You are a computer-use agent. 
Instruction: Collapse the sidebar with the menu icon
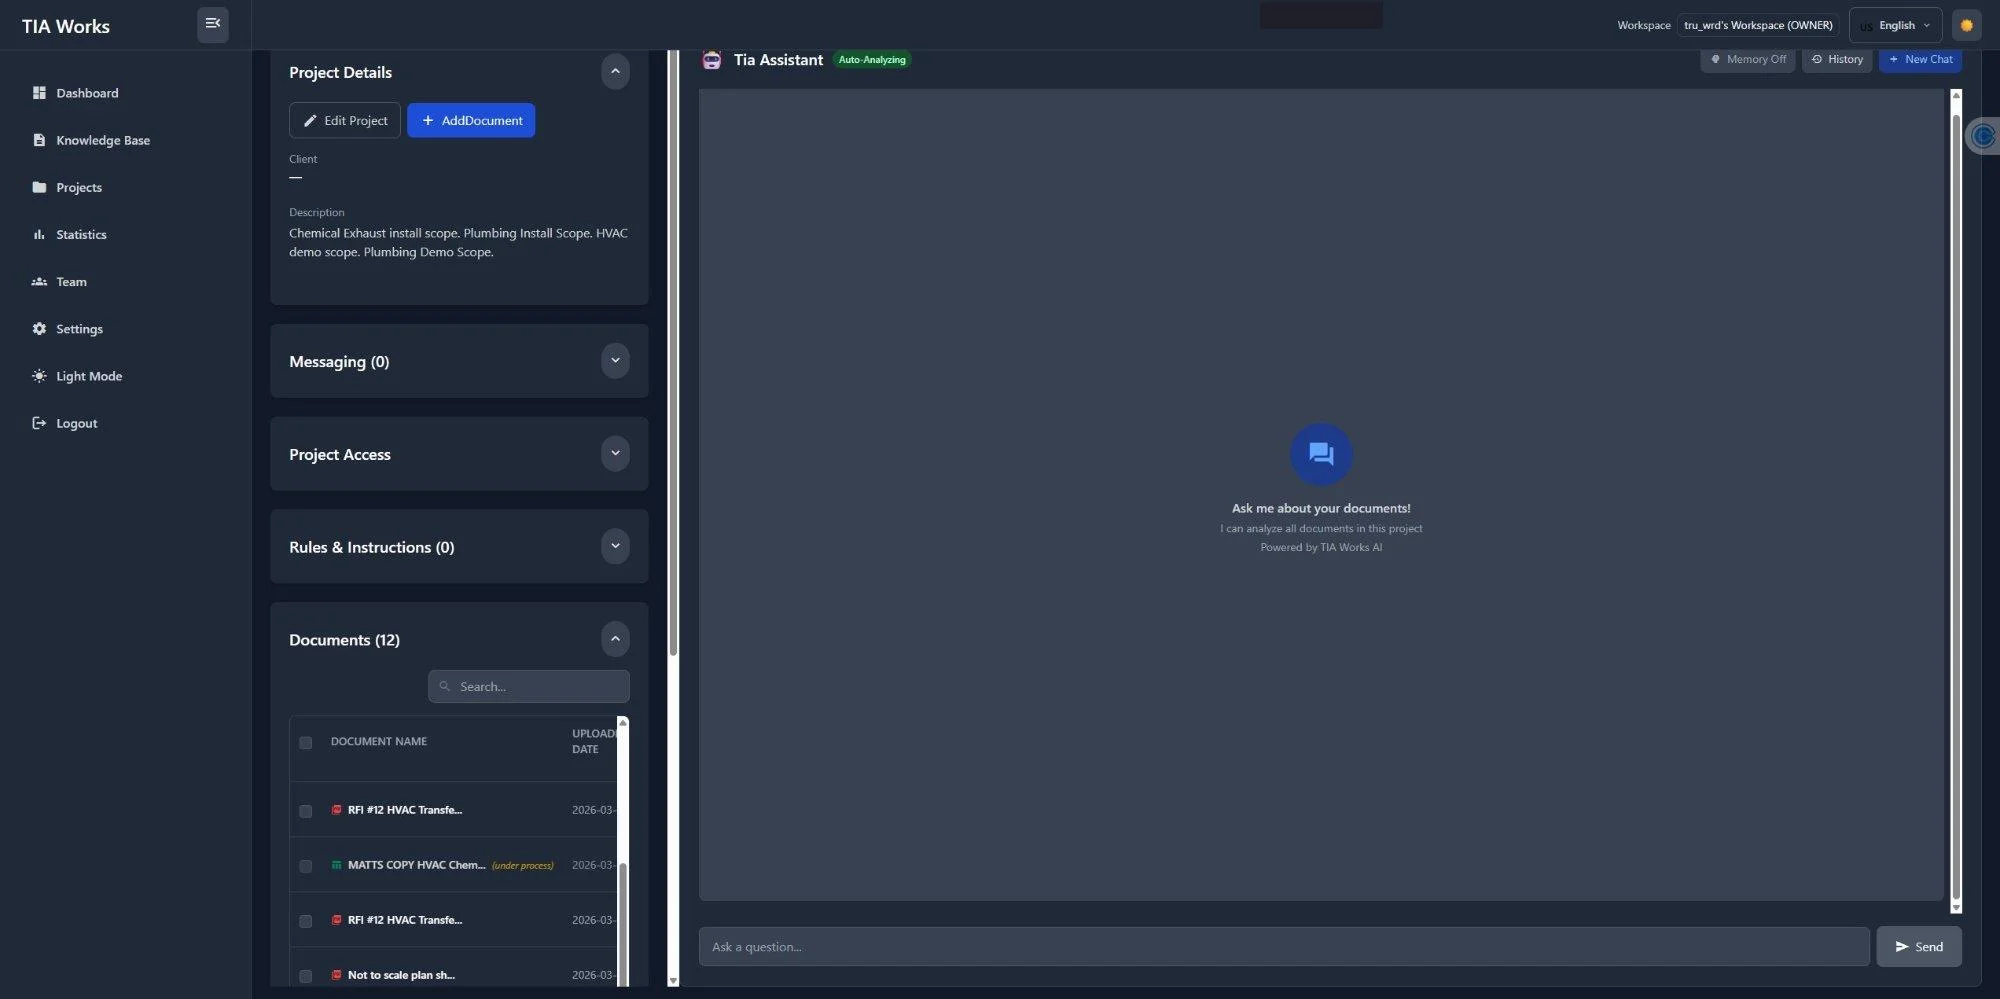[212, 24]
